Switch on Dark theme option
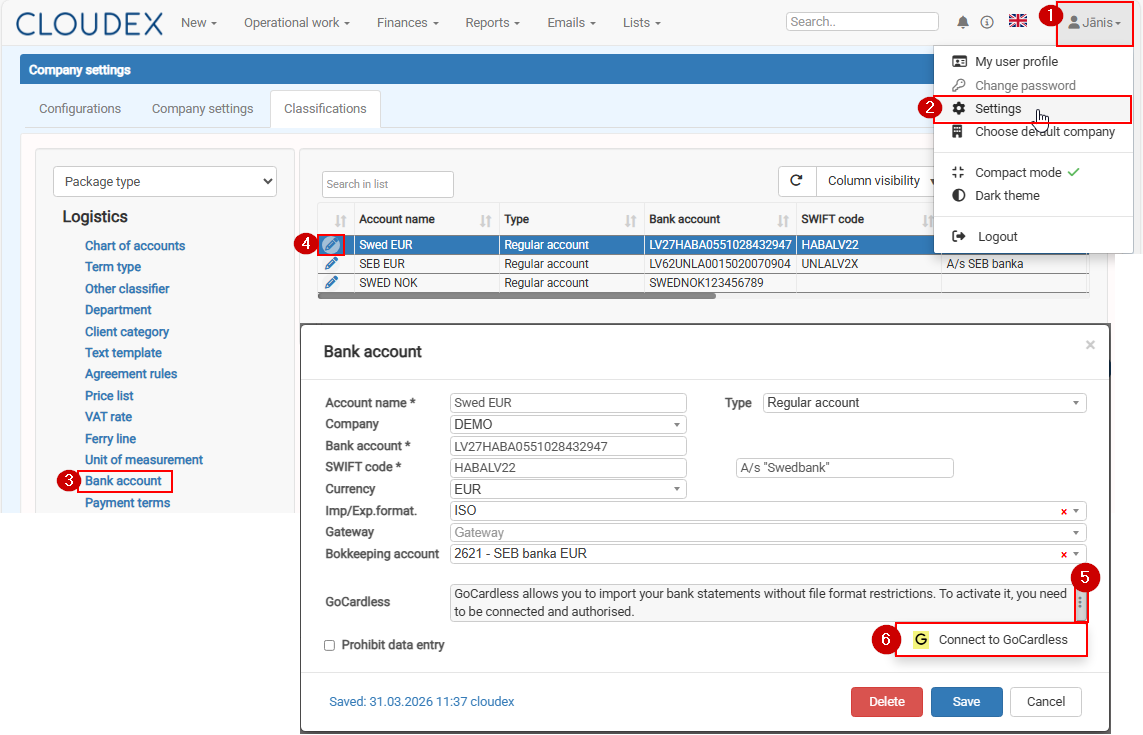The width and height of the screenshot is (1143, 735). tap(1006, 196)
